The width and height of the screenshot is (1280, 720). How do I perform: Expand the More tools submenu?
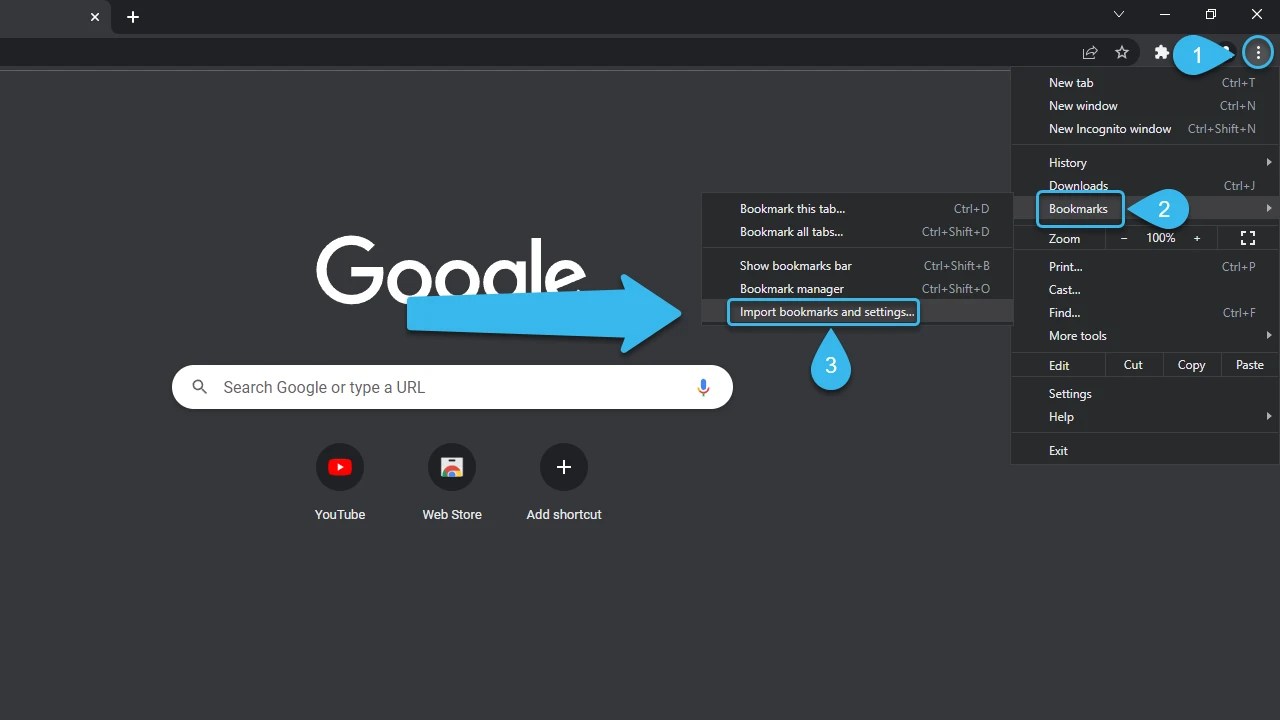[1077, 335]
